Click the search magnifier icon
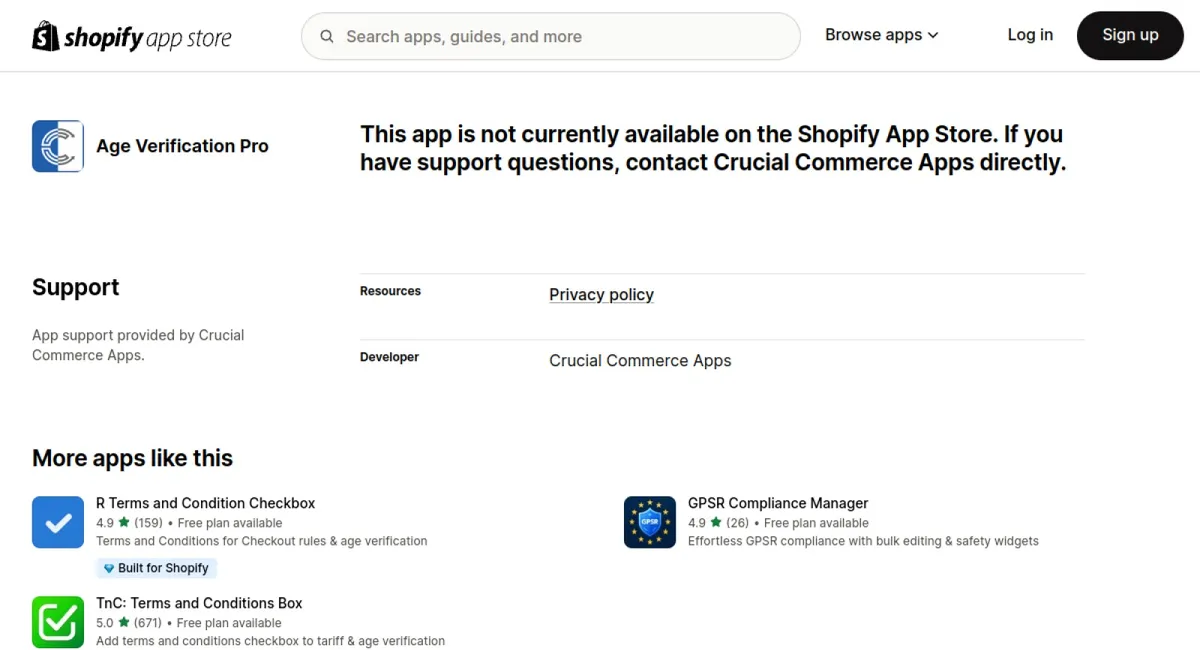This screenshot has height=650, width=1200. click(x=327, y=37)
